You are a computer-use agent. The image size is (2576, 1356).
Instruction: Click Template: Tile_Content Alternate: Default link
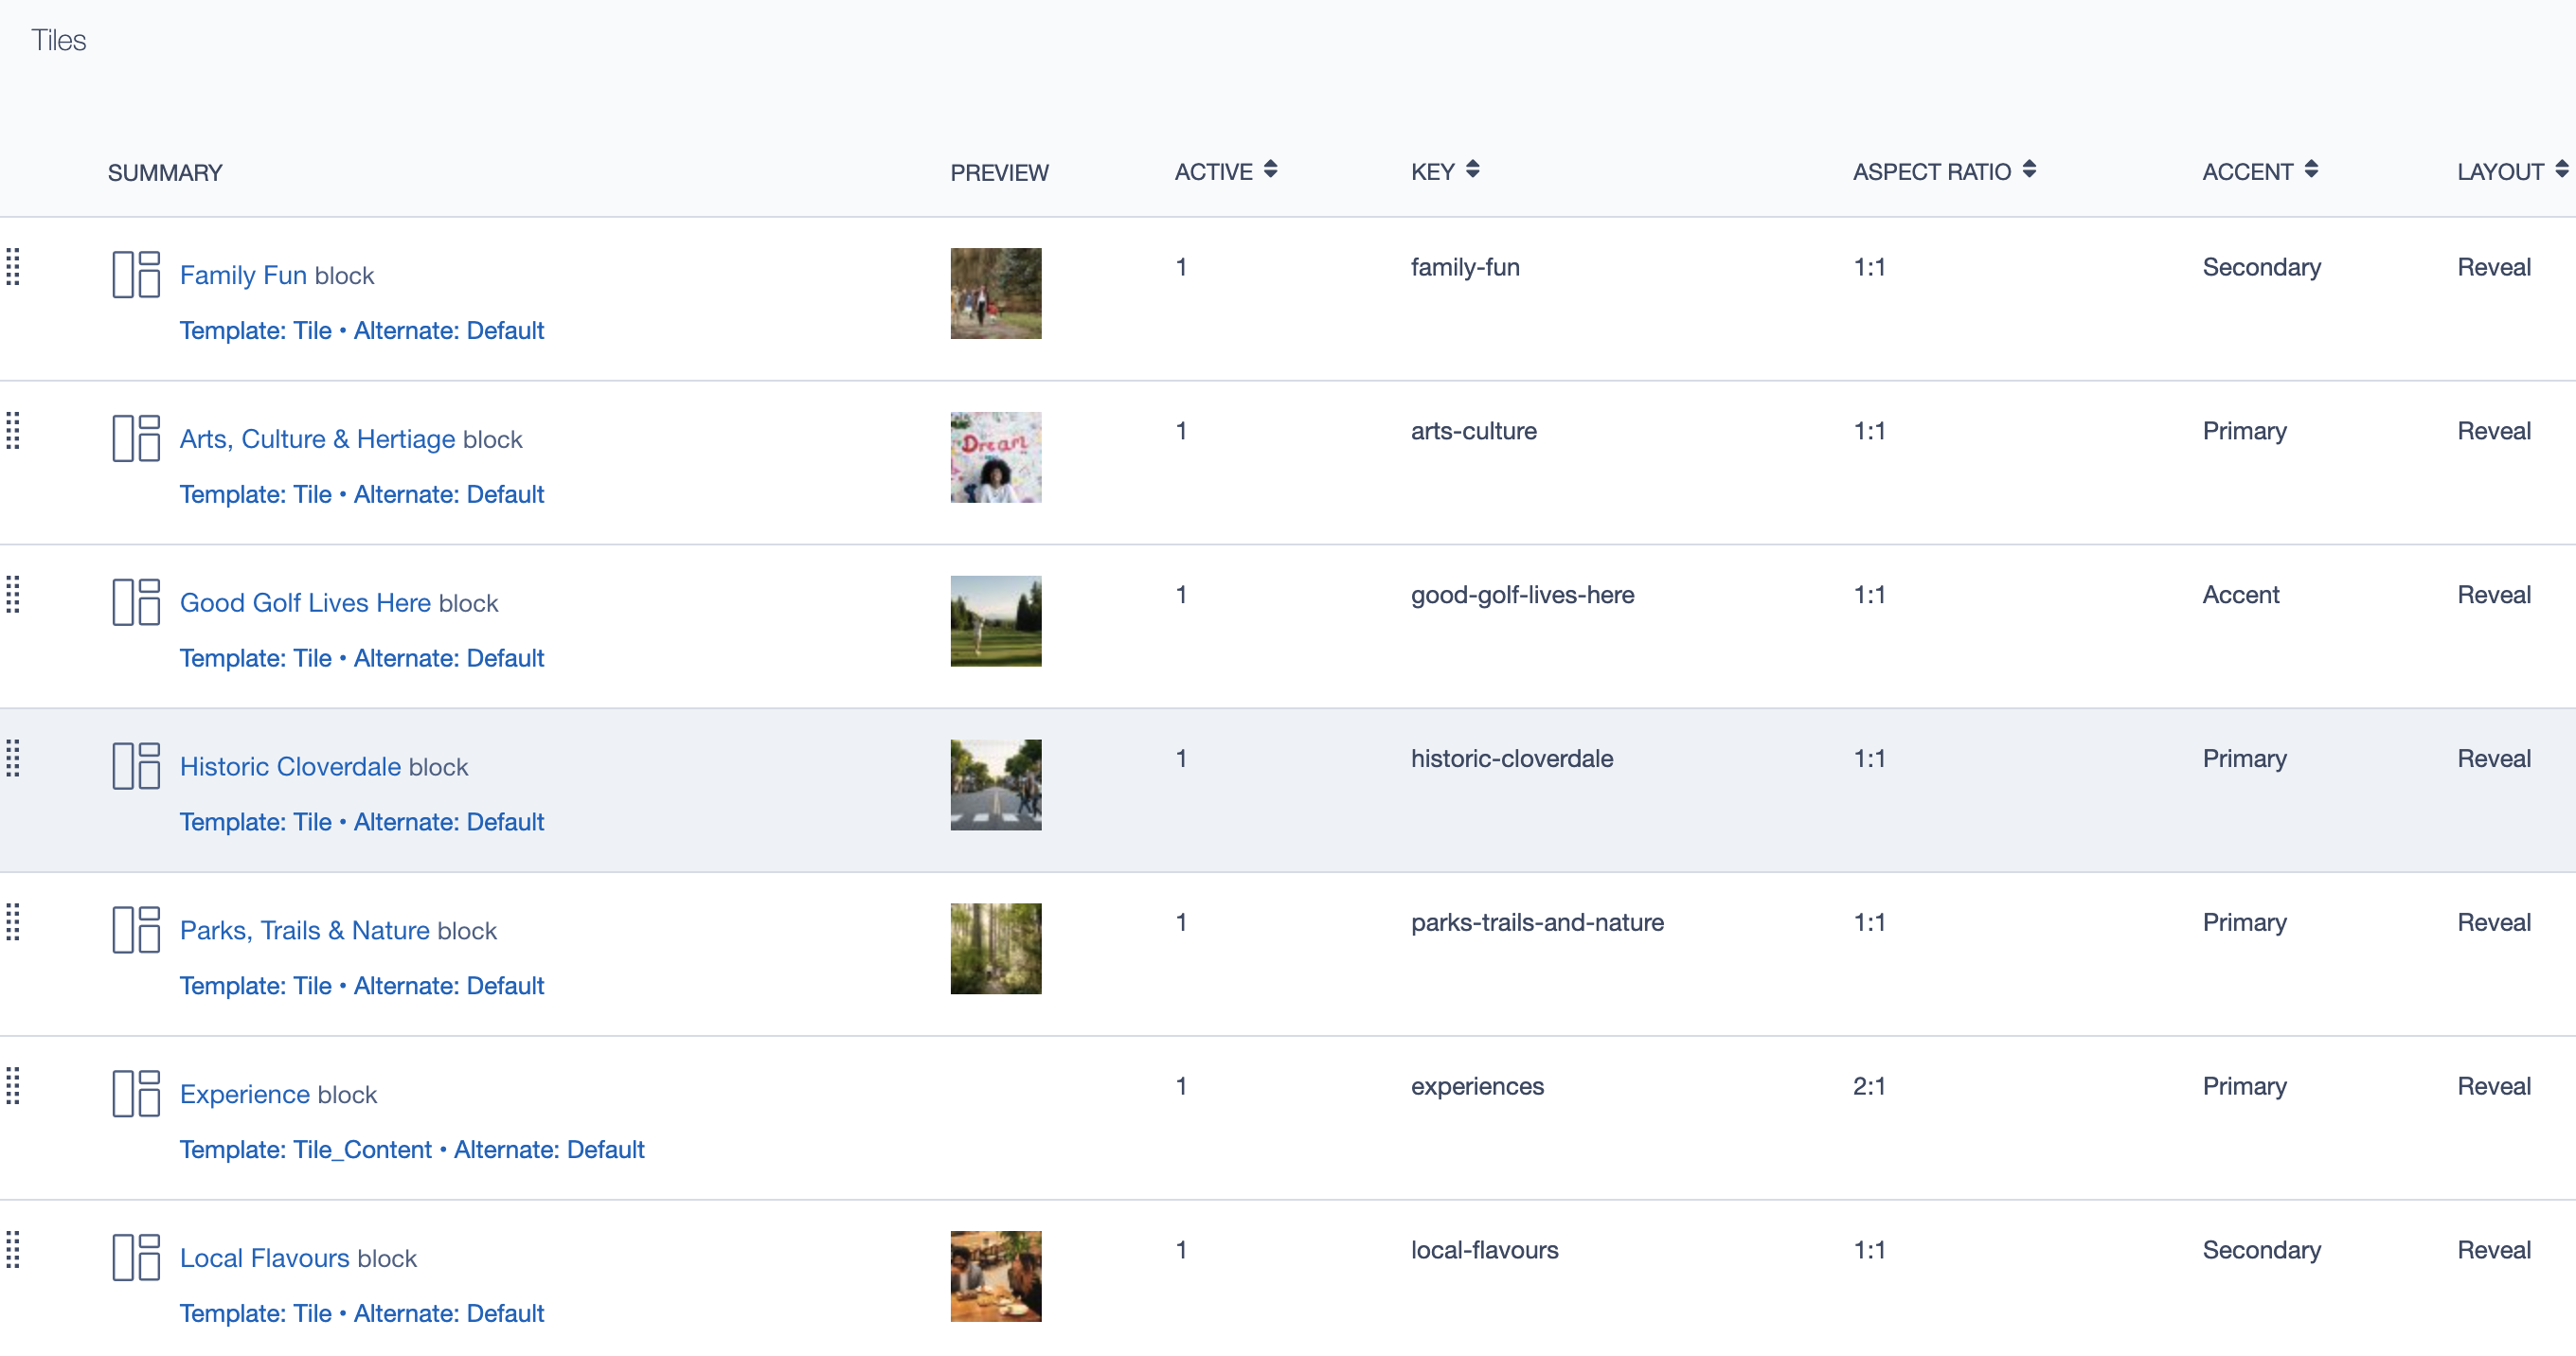coord(411,1150)
